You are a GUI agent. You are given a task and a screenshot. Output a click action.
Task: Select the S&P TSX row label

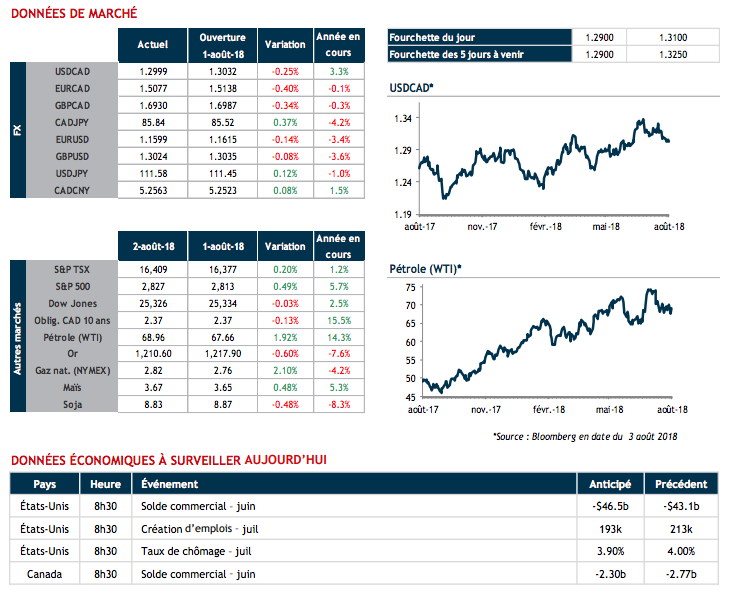[x=72, y=269]
